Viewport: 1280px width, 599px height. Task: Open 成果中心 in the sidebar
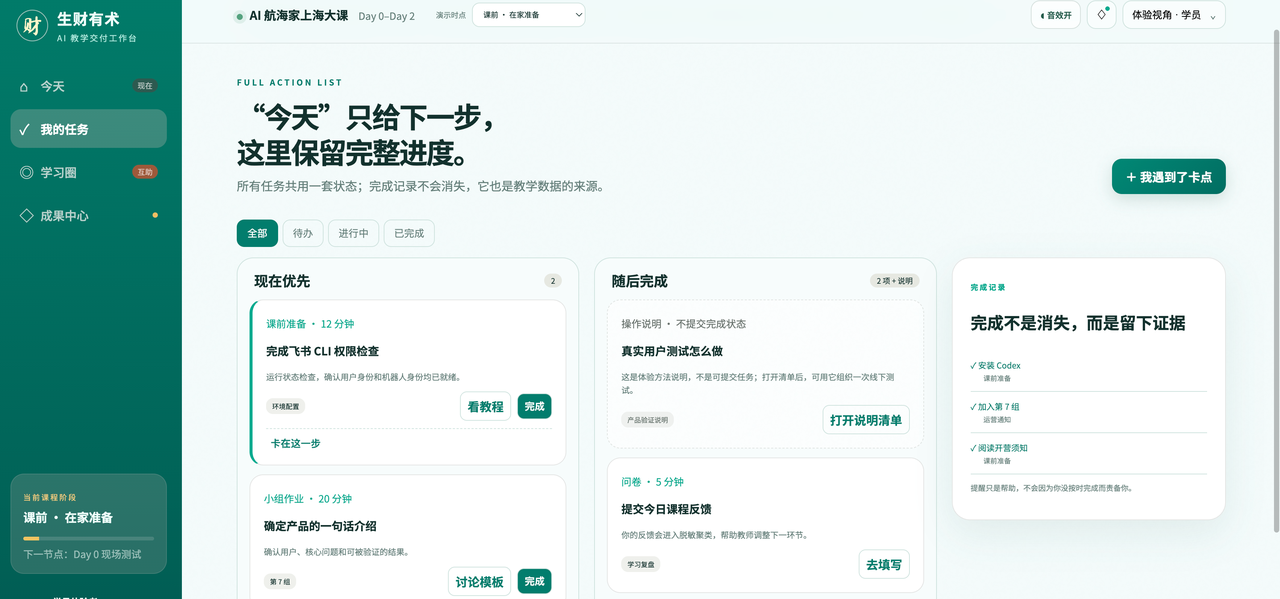point(88,215)
